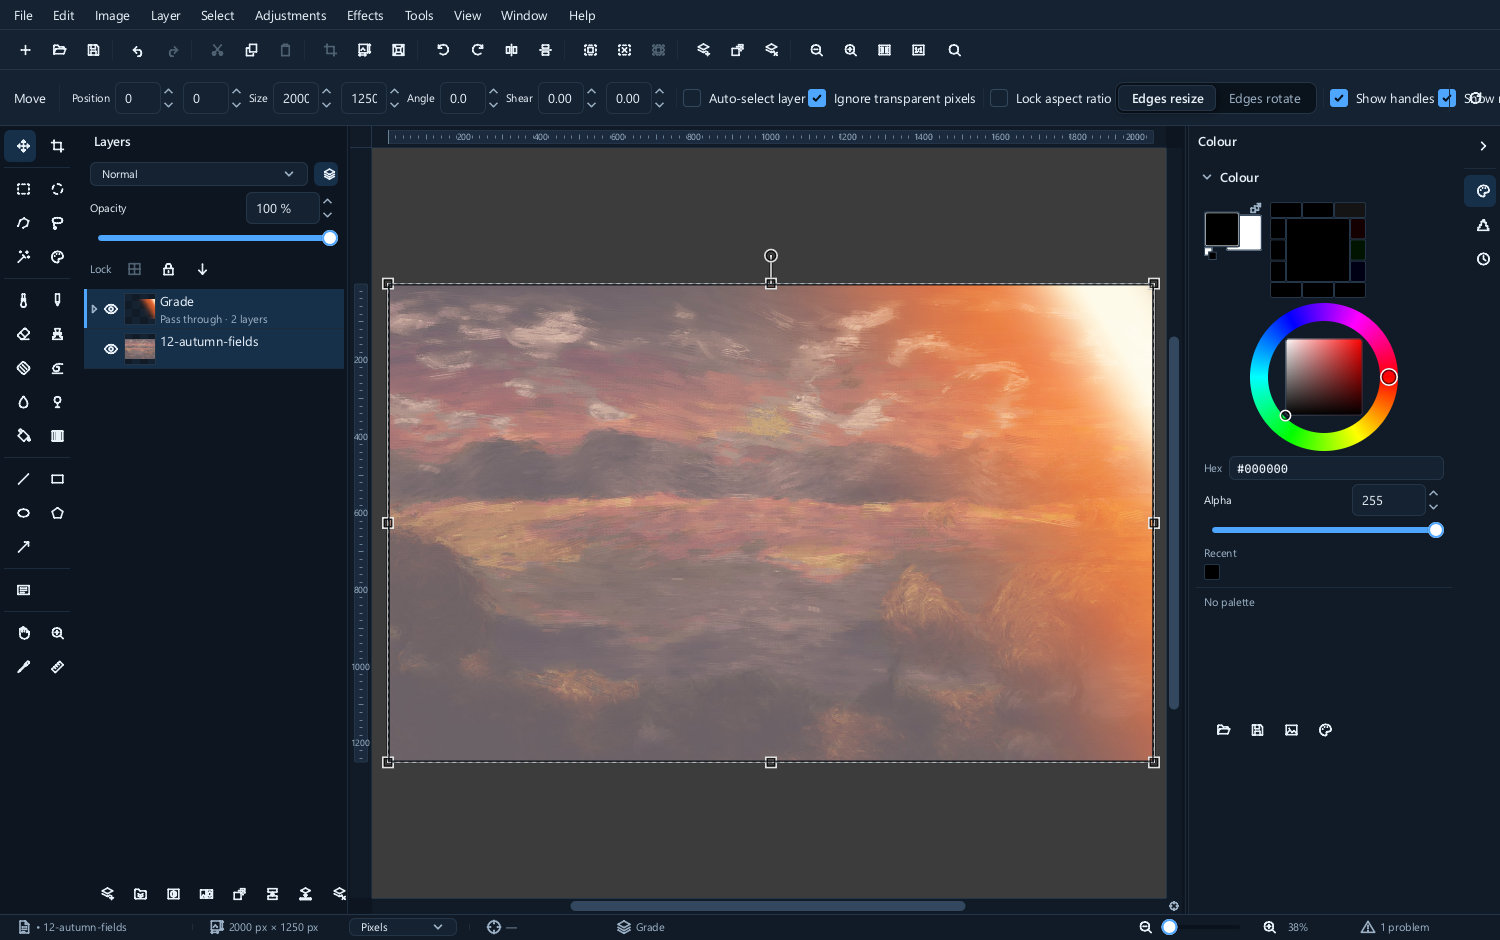
Task: Zoom out using top toolbar icon
Action: pyautogui.click(x=816, y=50)
